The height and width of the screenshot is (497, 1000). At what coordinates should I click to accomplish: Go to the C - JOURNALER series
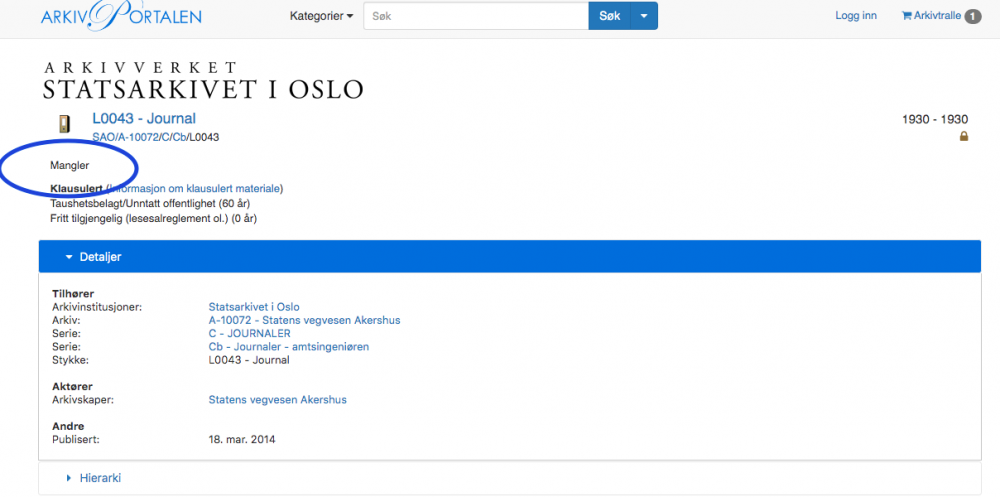[249, 333]
